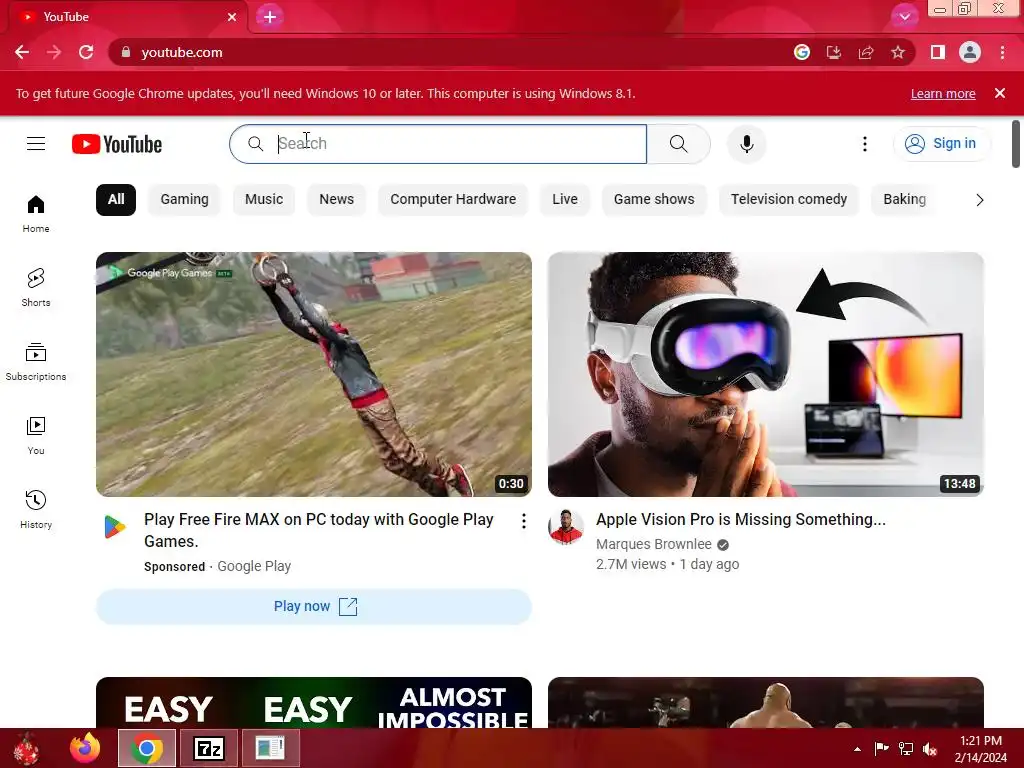Open the Free Fire MAX ad options menu

click(x=524, y=521)
